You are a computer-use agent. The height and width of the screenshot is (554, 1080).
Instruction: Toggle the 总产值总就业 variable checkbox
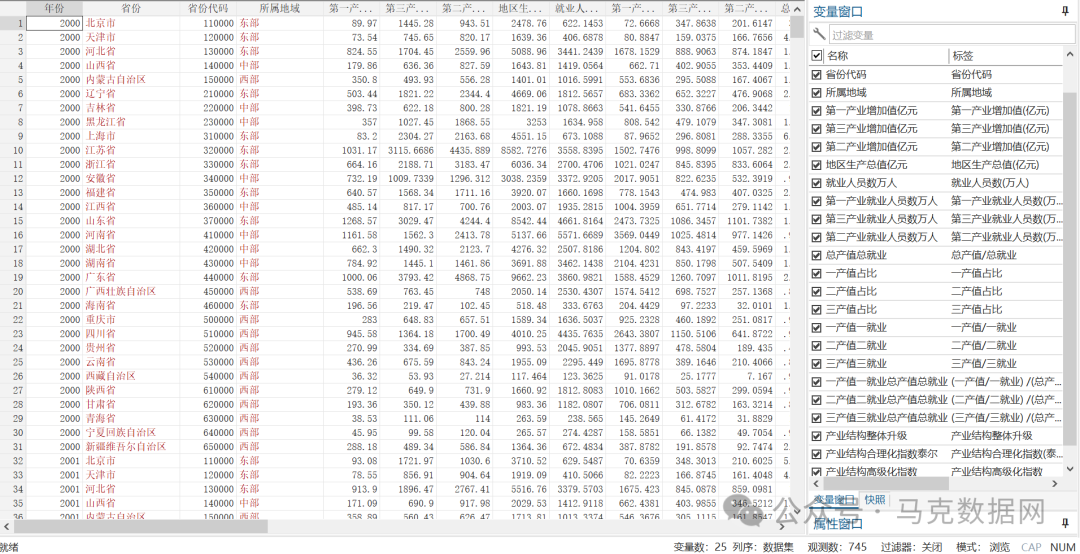[x=817, y=255]
